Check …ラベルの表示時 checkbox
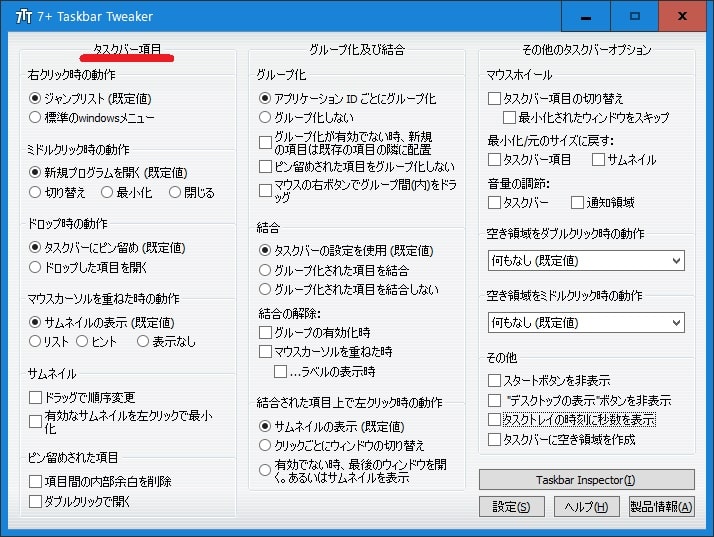The width and height of the screenshot is (714, 537). tap(280, 372)
